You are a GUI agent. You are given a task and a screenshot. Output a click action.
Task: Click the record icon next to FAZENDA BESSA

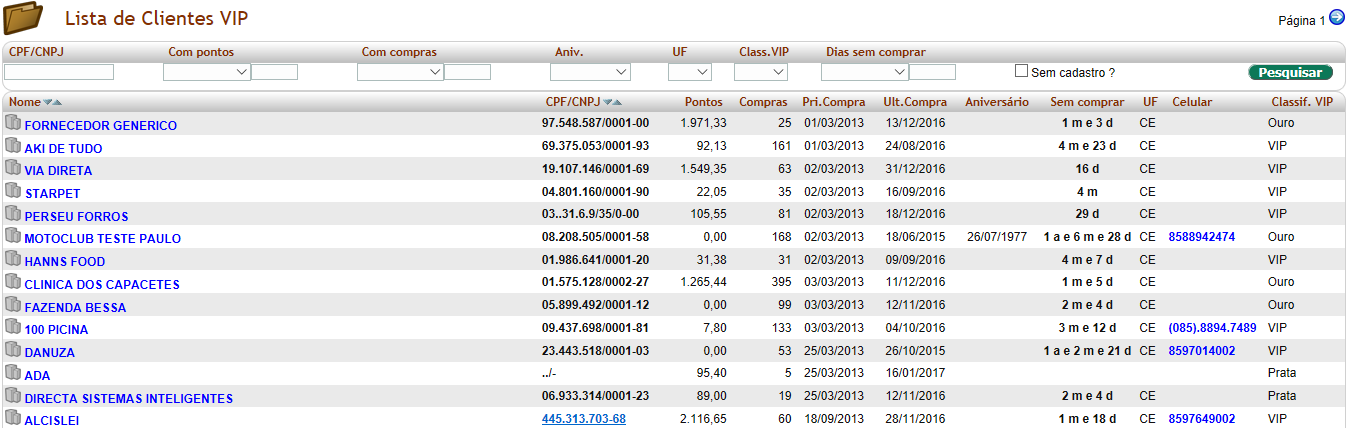coord(12,305)
